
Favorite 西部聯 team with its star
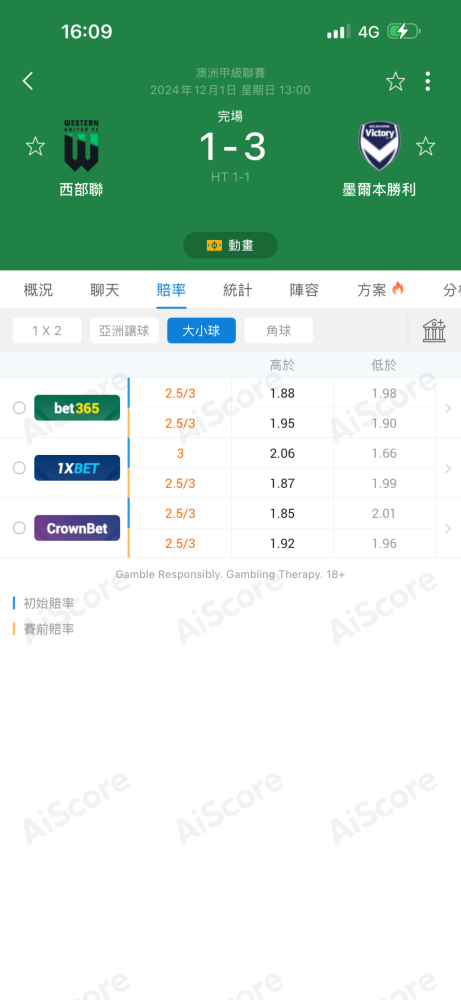35,146
